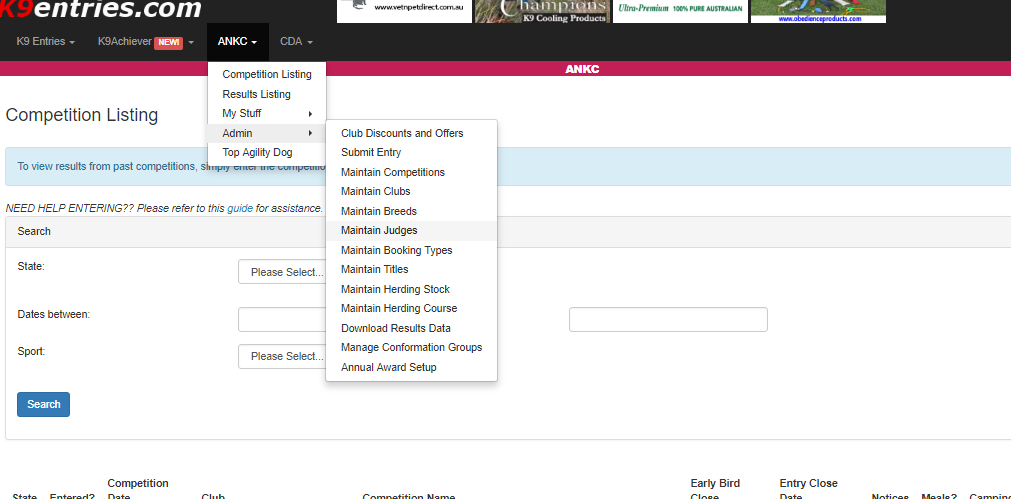The image size is (1011, 499).
Task: Open Maintain Competitions
Action: click(411, 172)
